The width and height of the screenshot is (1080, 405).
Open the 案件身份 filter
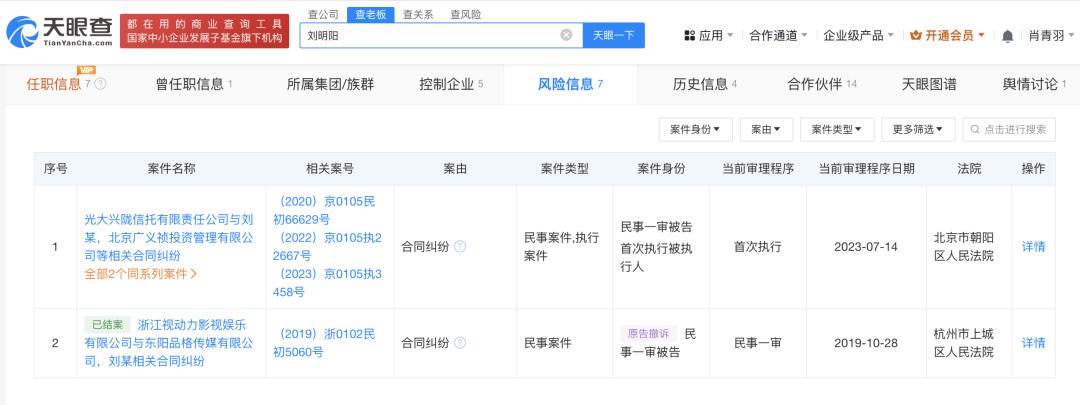696,129
